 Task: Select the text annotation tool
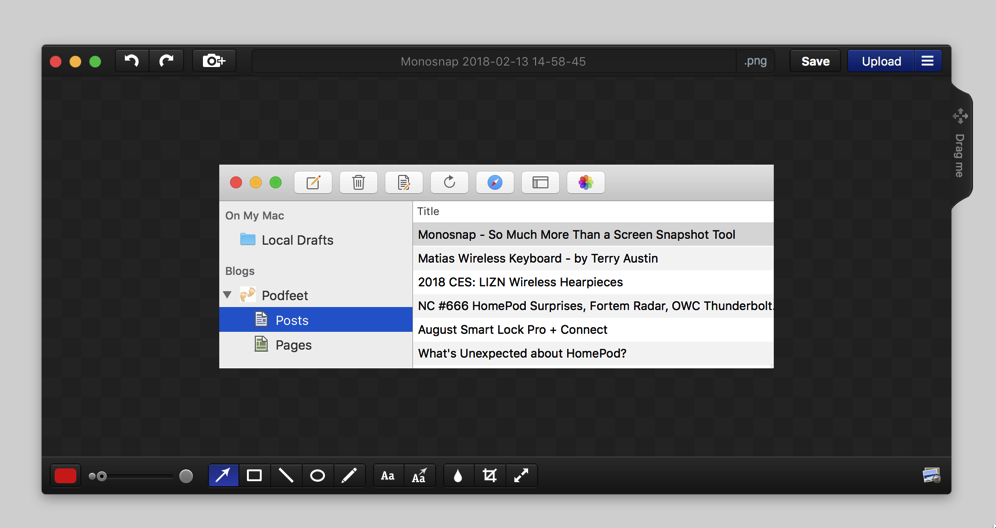coord(387,476)
